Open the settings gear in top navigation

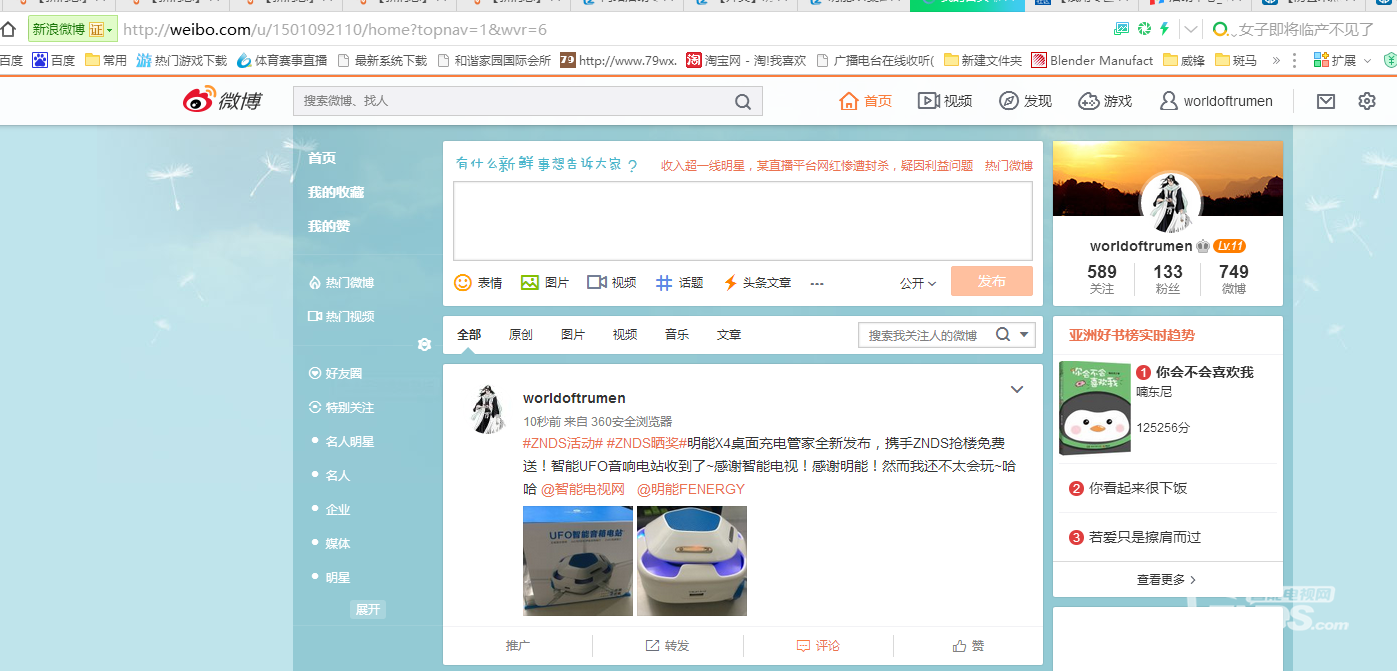1367,101
